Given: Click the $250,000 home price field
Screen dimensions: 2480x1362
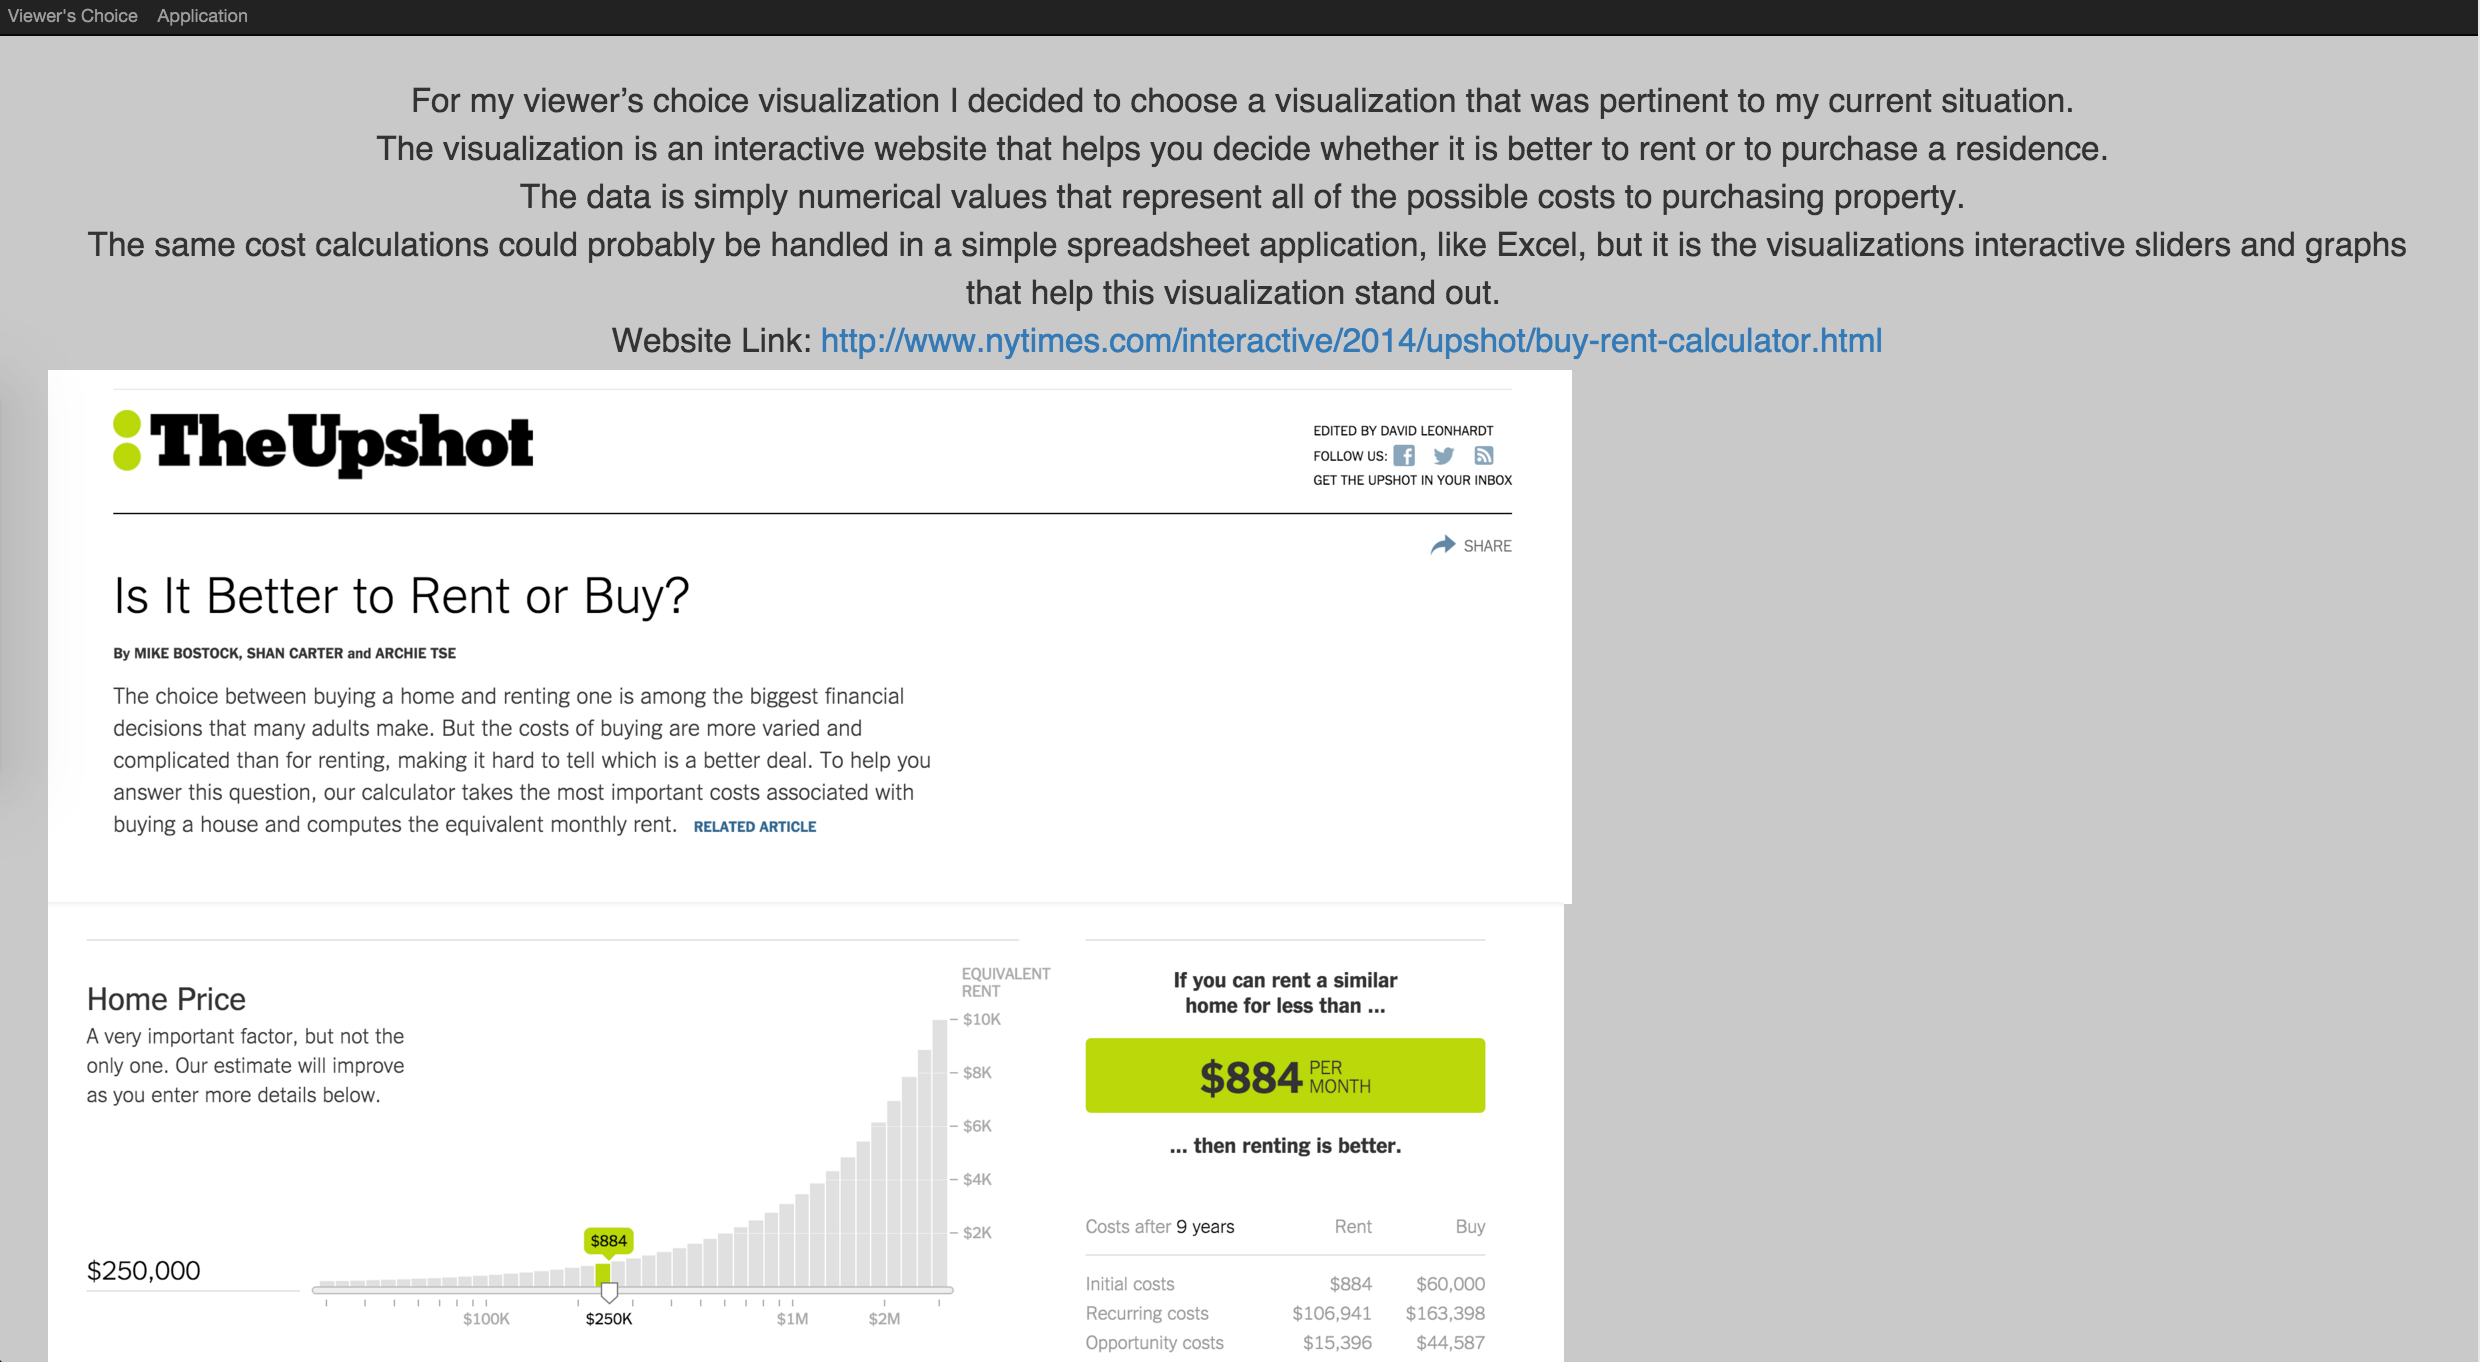Looking at the screenshot, I should tap(192, 1271).
